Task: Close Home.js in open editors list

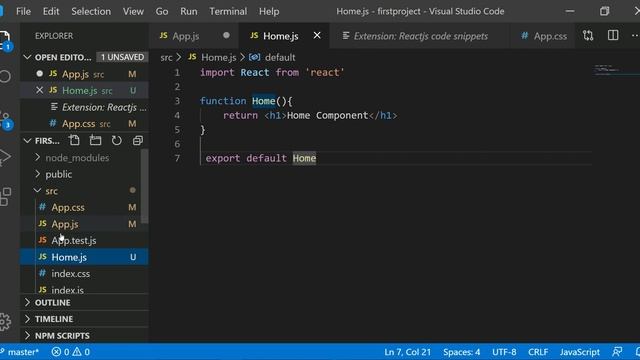Action: (x=40, y=90)
